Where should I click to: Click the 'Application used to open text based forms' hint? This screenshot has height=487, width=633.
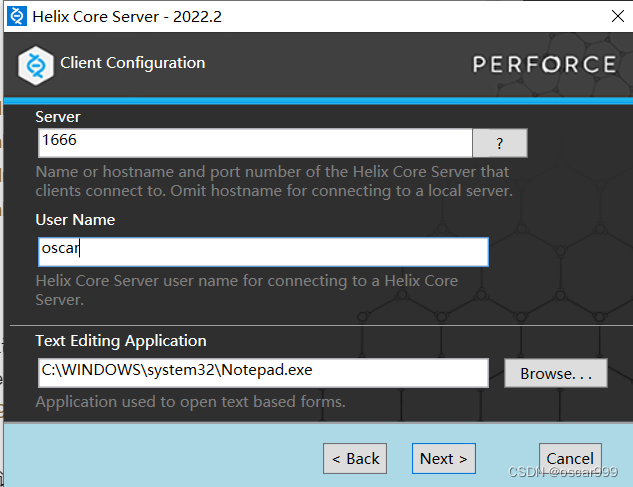click(x=191, y=402)
